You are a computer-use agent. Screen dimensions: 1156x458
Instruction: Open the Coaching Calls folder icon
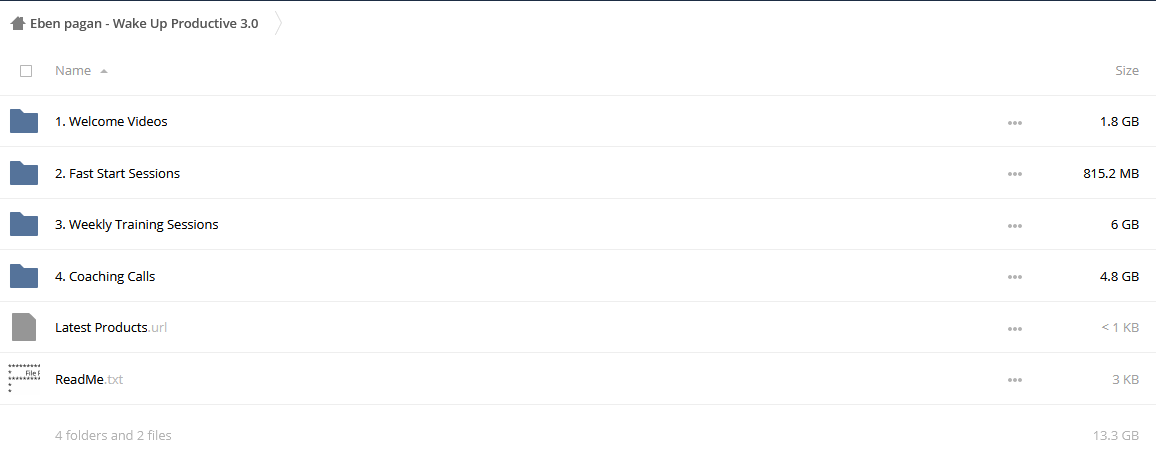pos(24,276)
